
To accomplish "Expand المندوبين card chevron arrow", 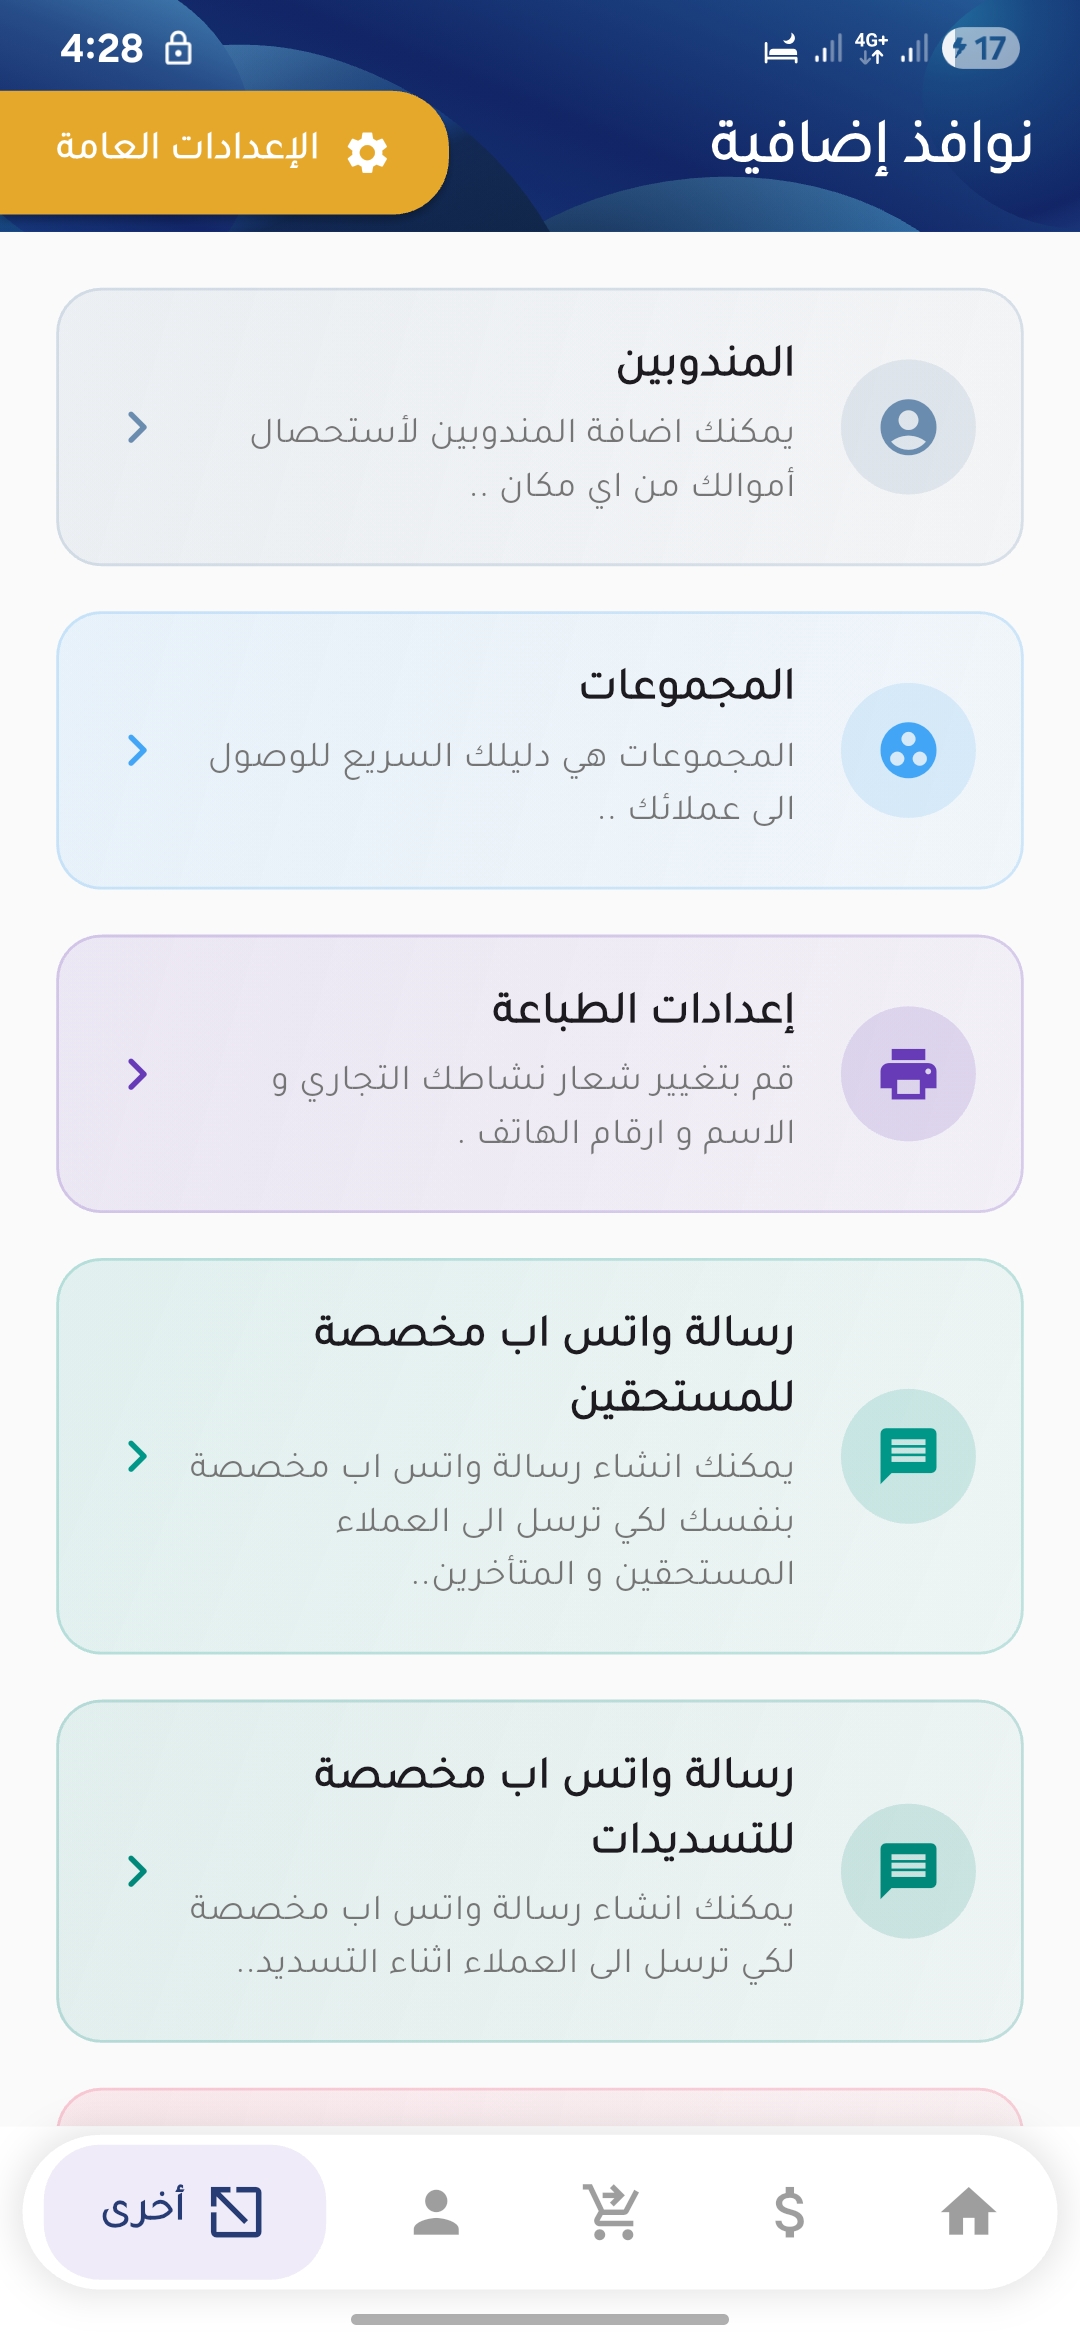I will click(138, 427).
